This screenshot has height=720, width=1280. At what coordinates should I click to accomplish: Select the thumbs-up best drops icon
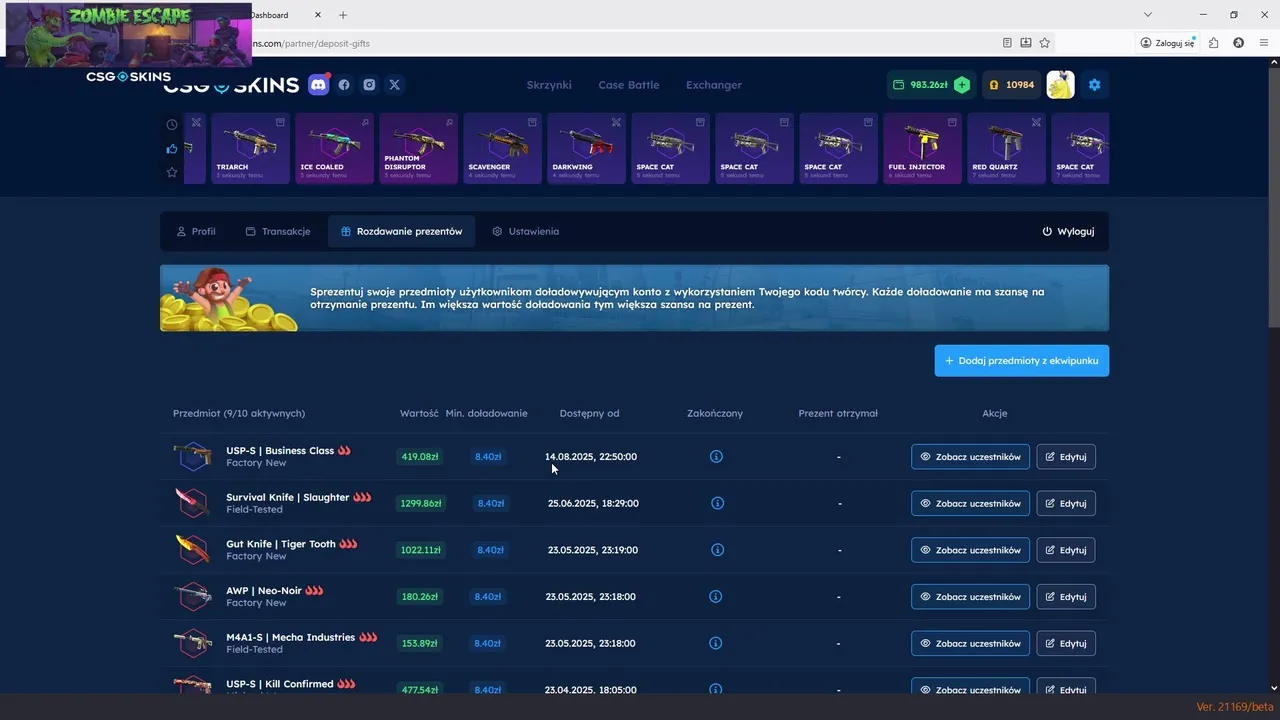coord(172,149)
